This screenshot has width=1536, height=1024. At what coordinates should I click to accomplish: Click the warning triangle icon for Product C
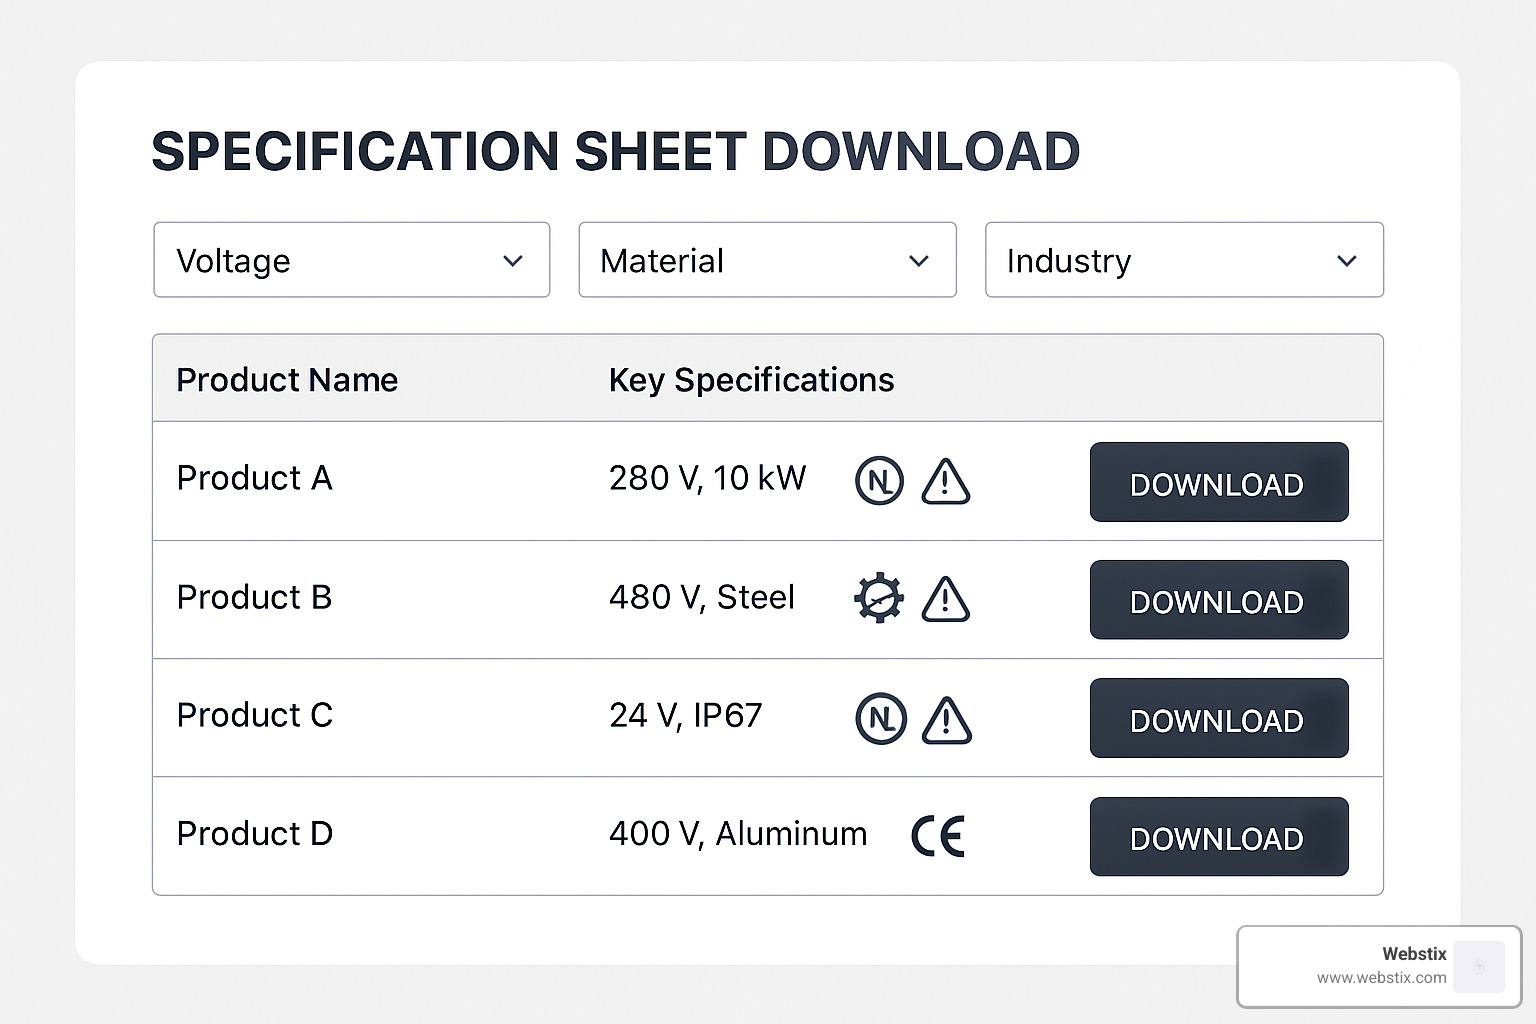(x=946, y=718)
